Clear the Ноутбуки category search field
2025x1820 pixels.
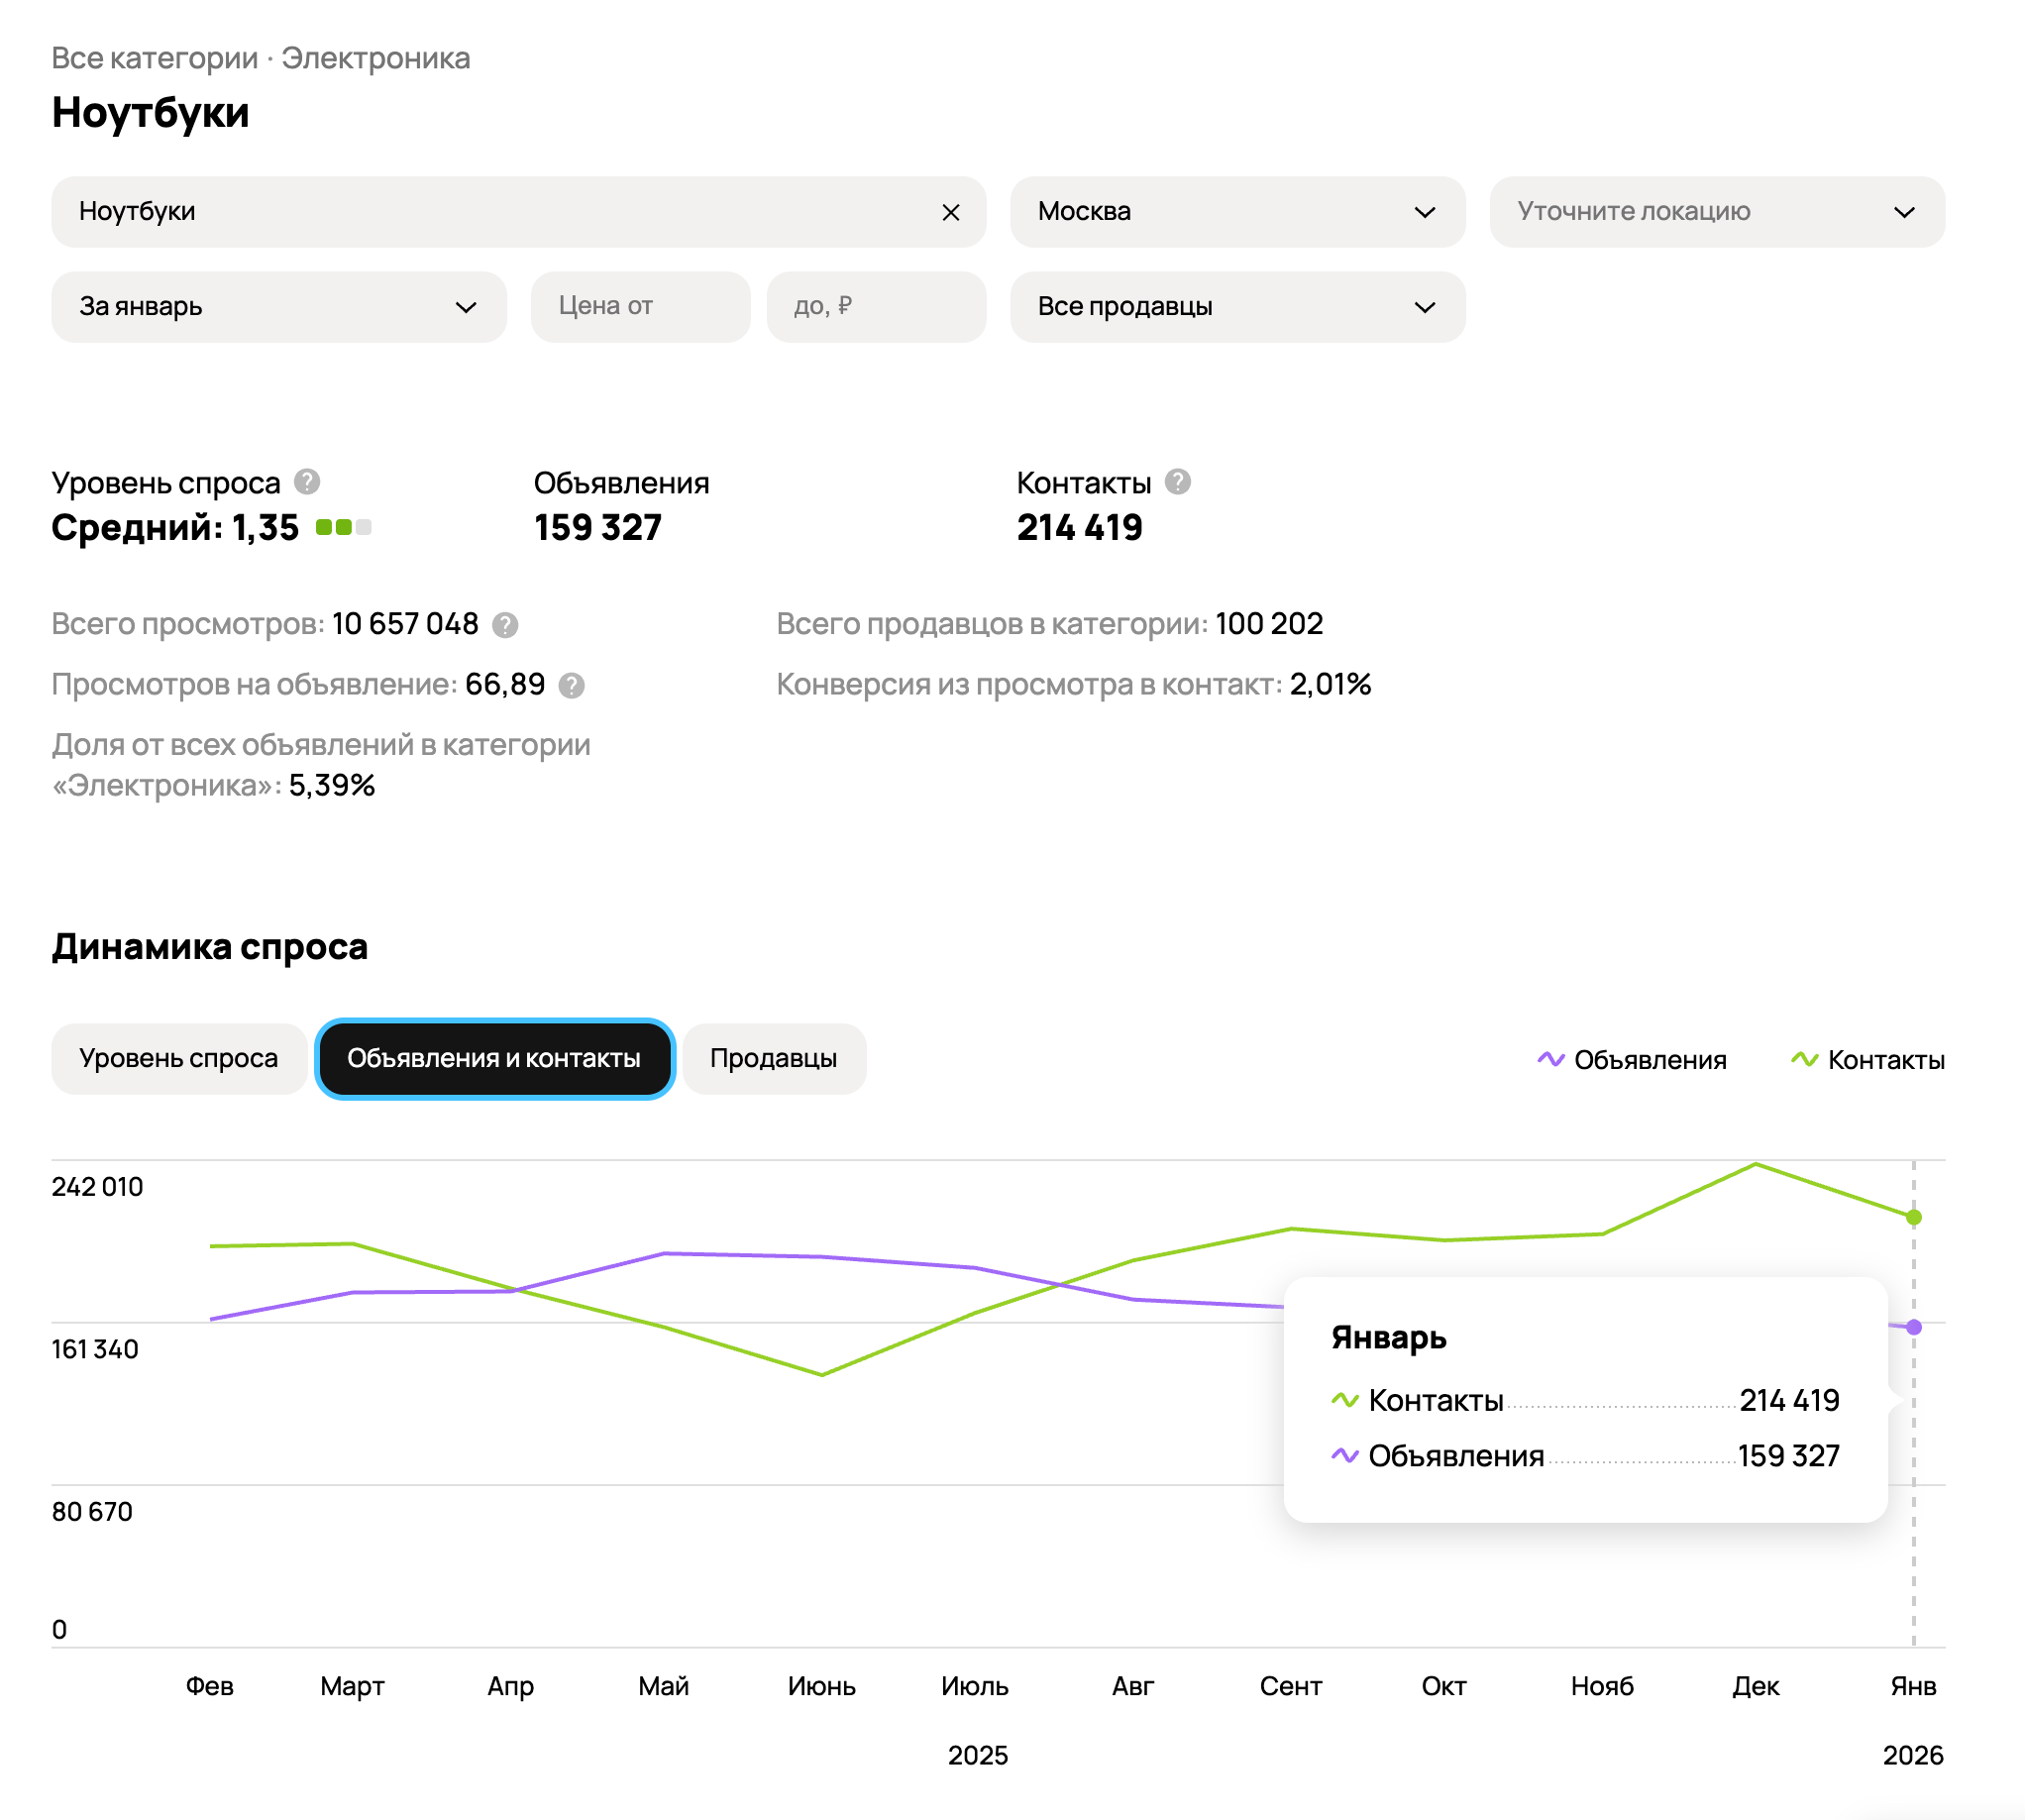(x=950, y=212)
